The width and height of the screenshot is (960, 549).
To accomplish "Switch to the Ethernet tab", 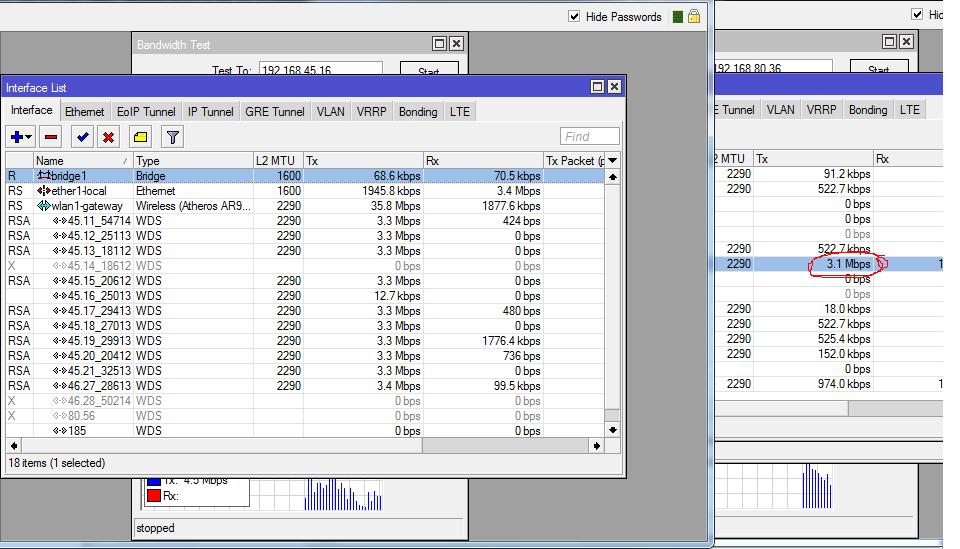I will tap(84, 112).
